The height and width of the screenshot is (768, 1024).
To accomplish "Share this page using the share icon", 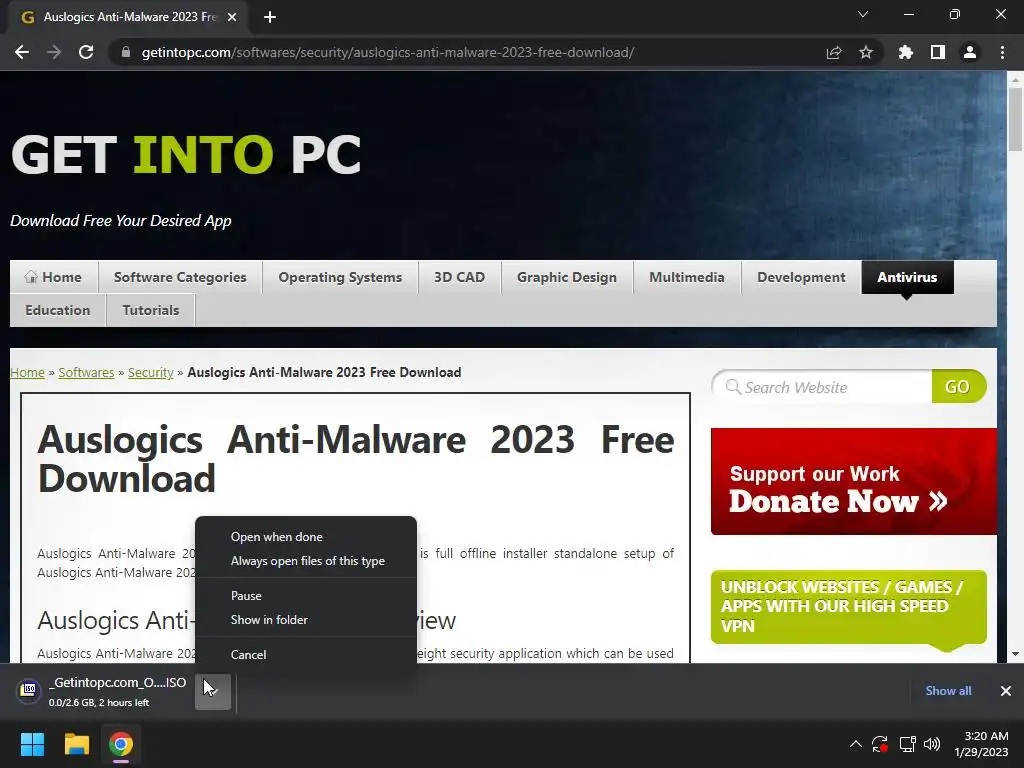I will (x=834, y=52).
